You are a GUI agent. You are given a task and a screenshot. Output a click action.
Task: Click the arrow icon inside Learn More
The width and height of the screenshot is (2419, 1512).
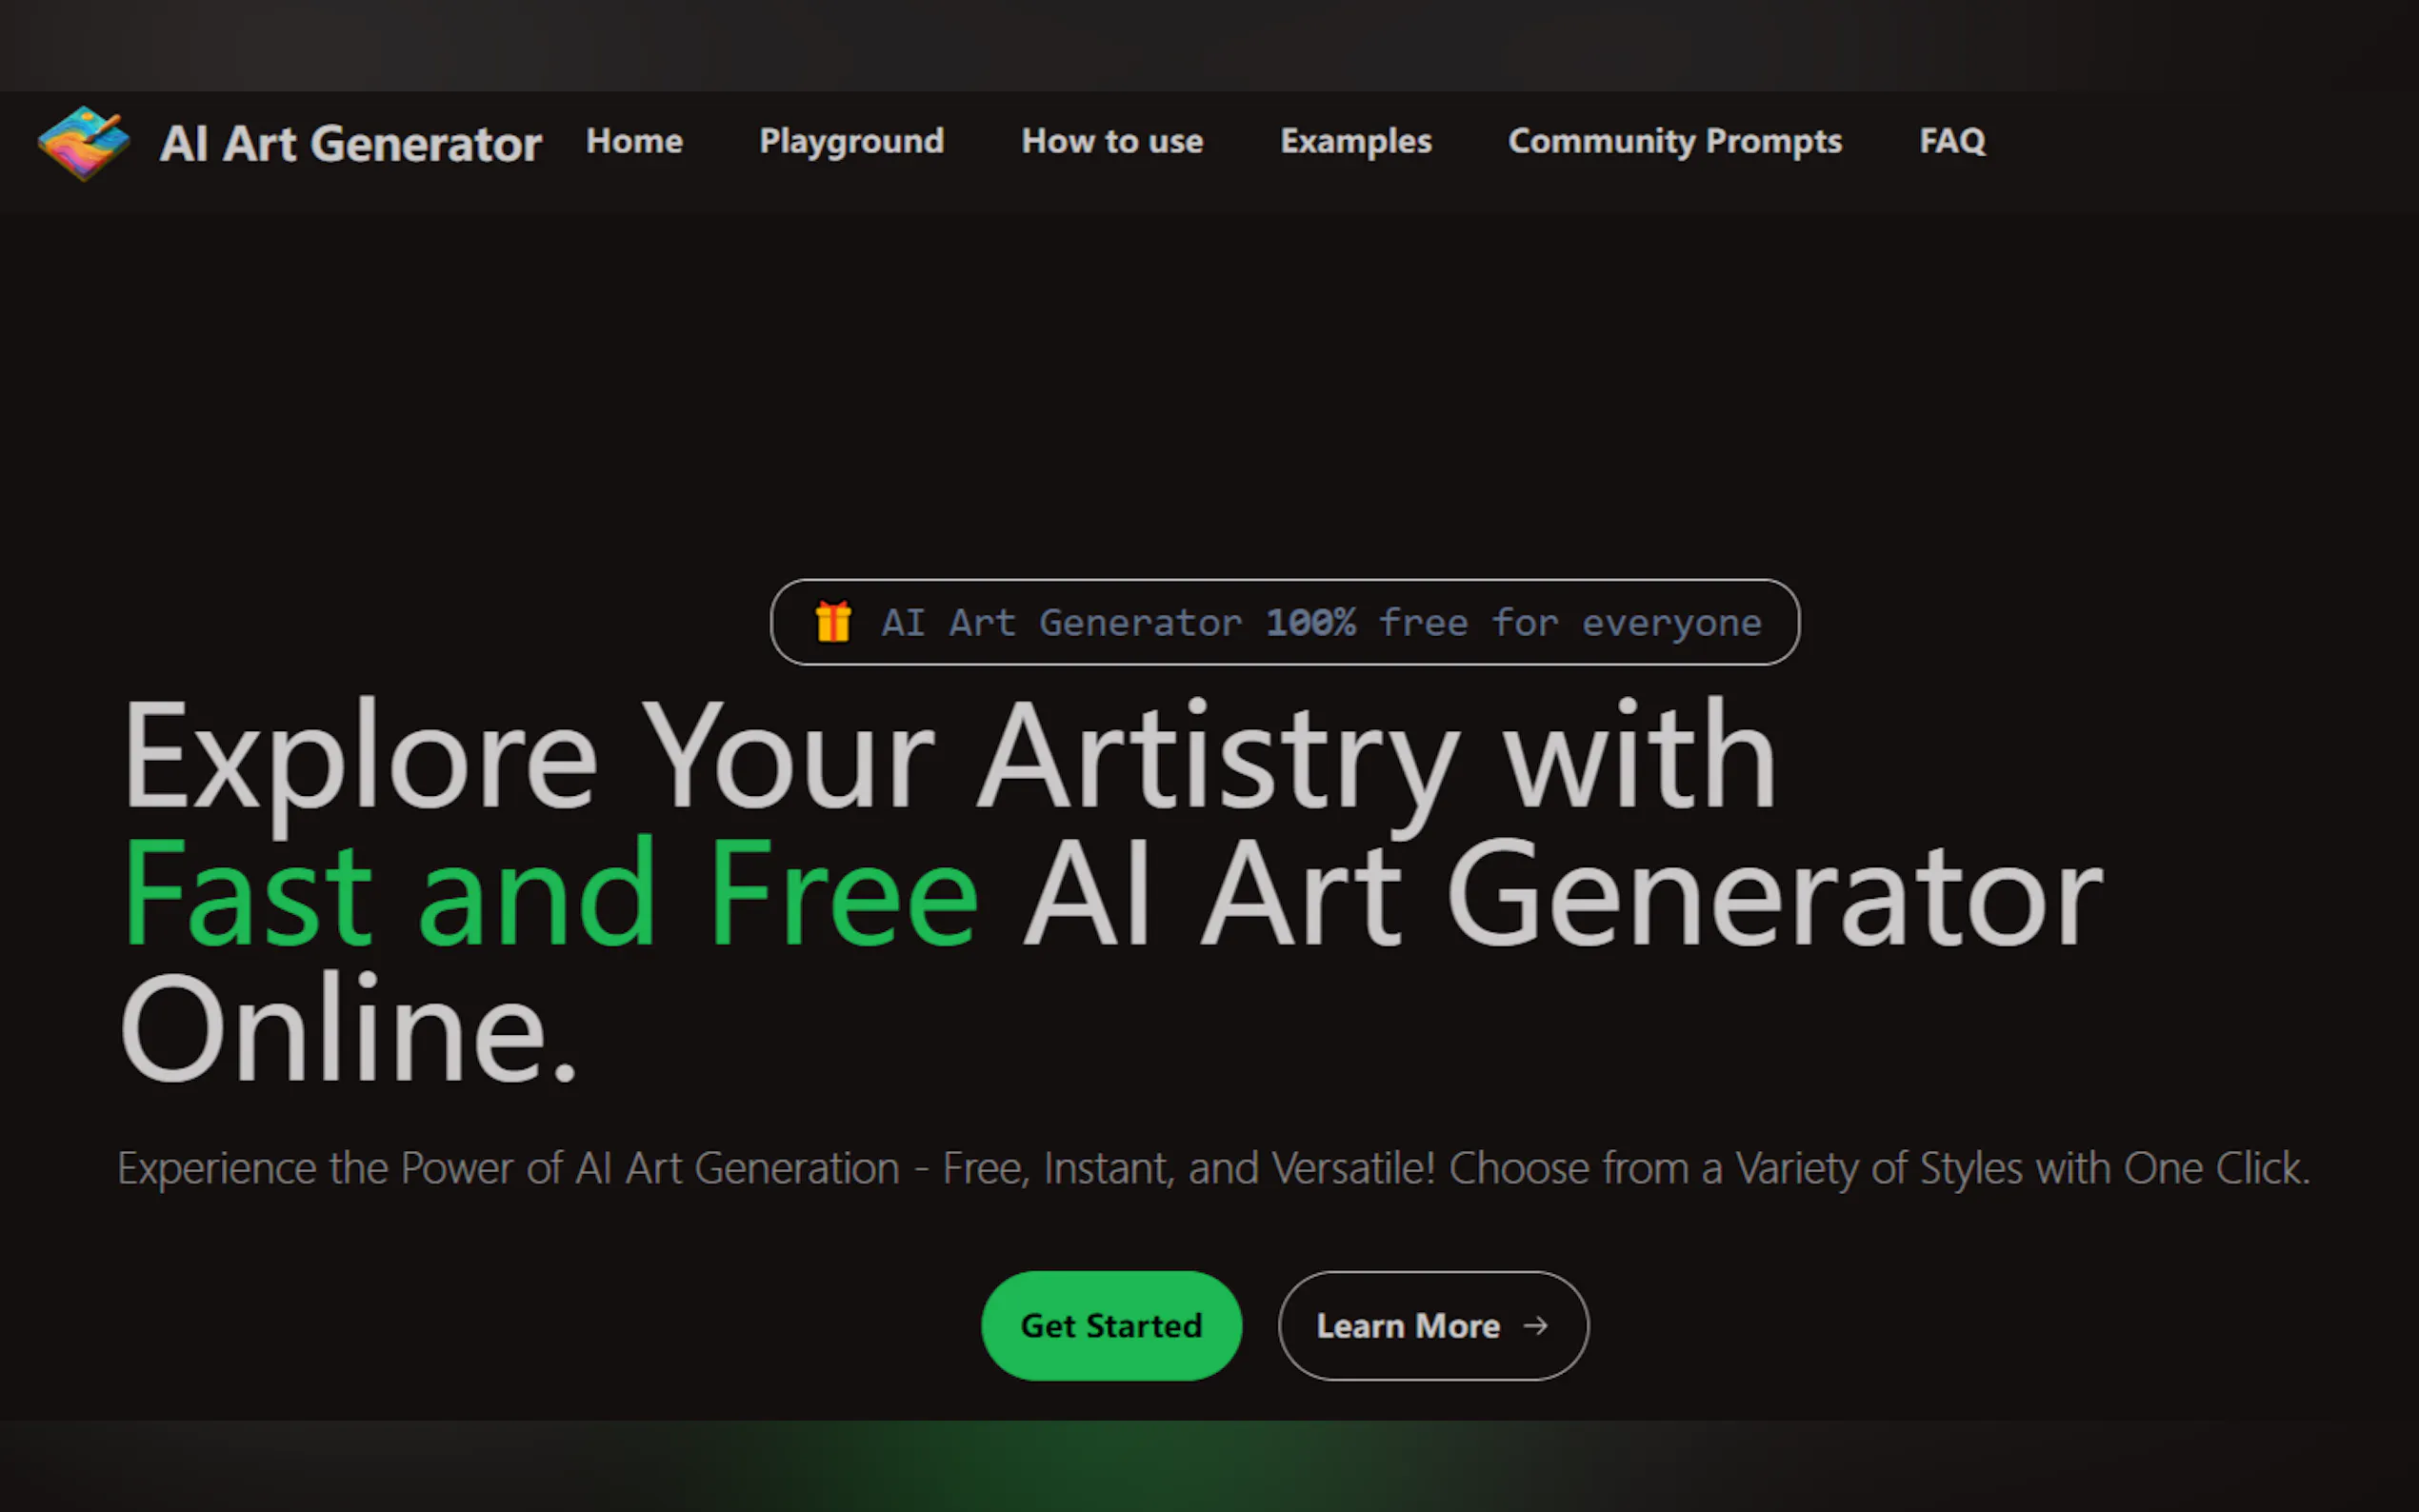coord(1535,1325)
